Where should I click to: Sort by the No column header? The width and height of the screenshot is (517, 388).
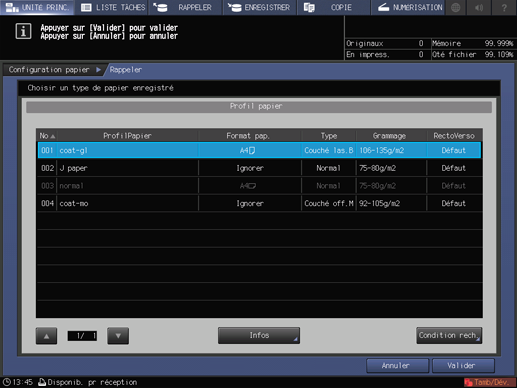click(x=47, y=136)
